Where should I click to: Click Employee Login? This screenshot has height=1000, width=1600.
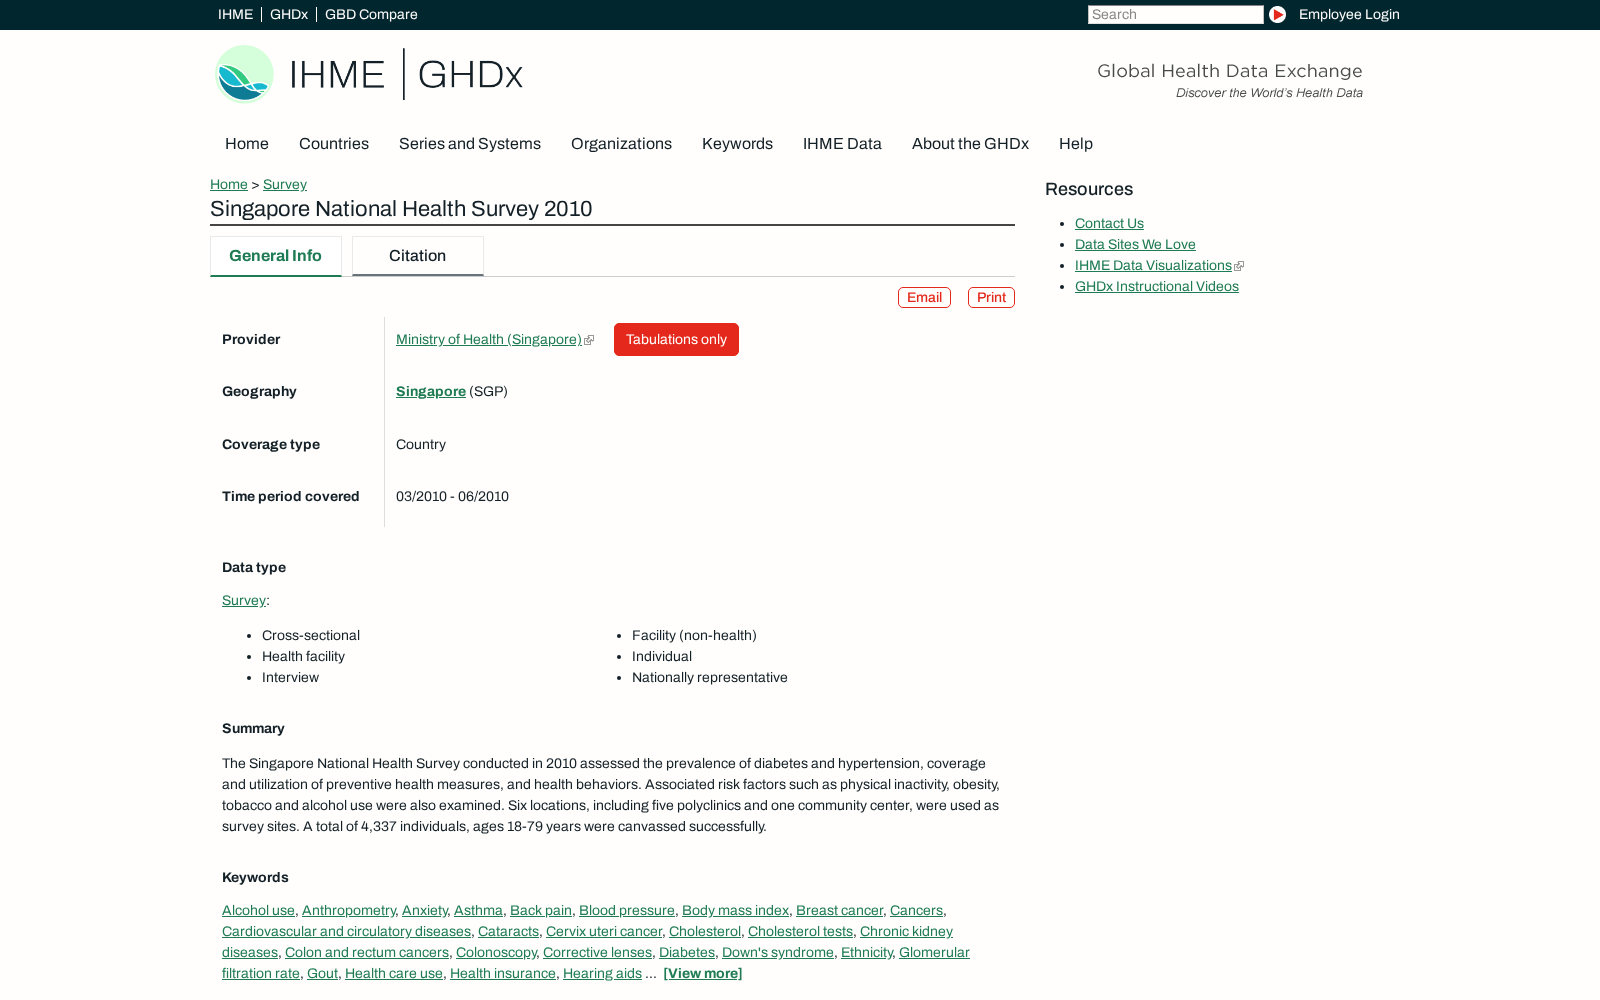(1349, 14)
